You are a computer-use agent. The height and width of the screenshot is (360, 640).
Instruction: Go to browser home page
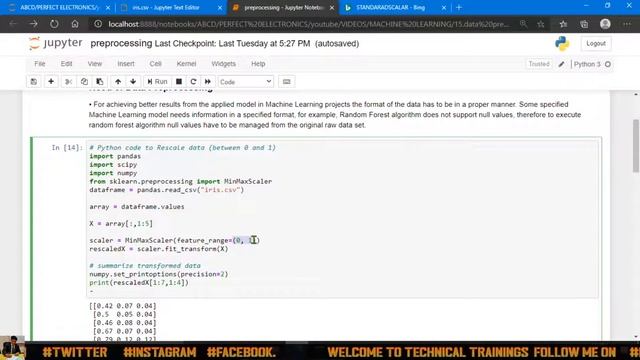(x=75, y=24)
